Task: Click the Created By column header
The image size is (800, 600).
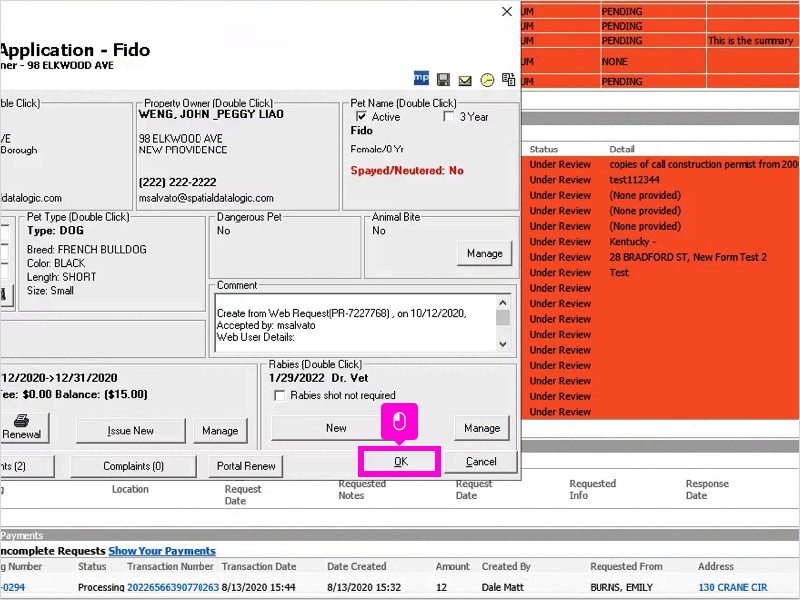Action: pyautogui.click(x=506, y=566)
